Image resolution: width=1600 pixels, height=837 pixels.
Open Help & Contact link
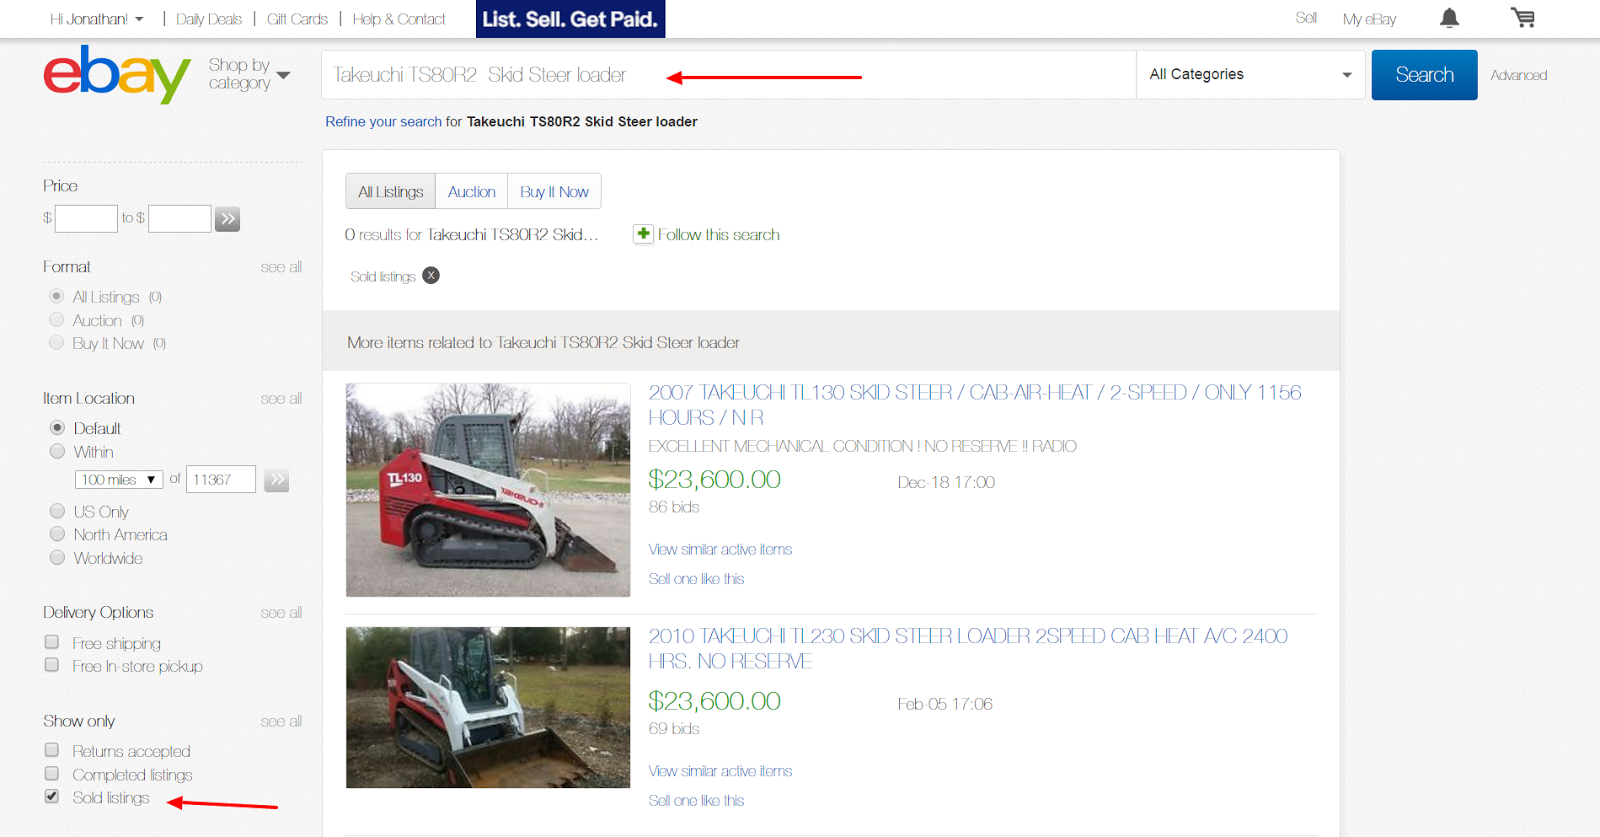(x=399, y=19)
